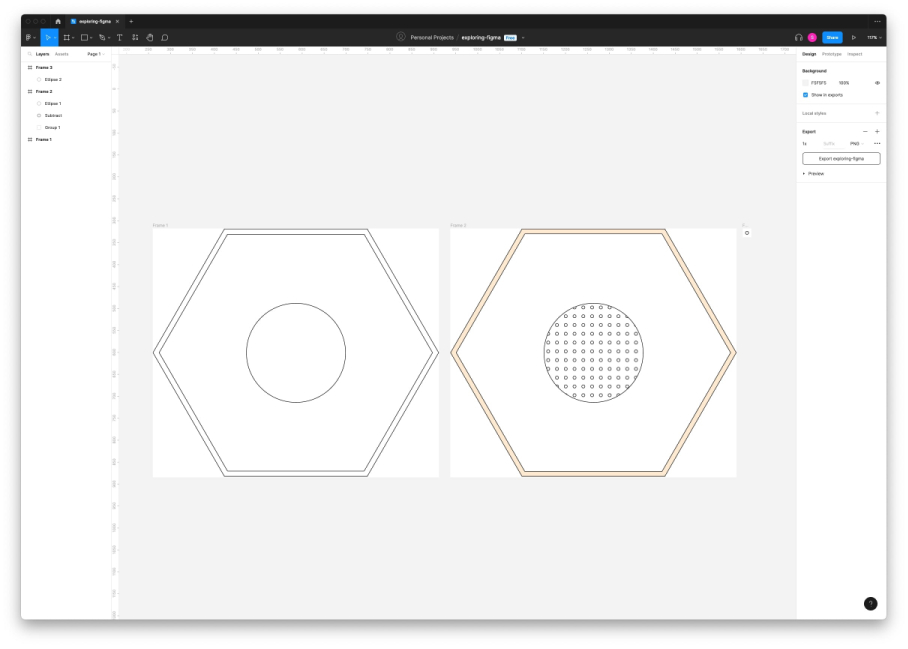Viewport: 908px width, 649px height.
Task: Add a local style with plus icon
Action: pos(877,113)
